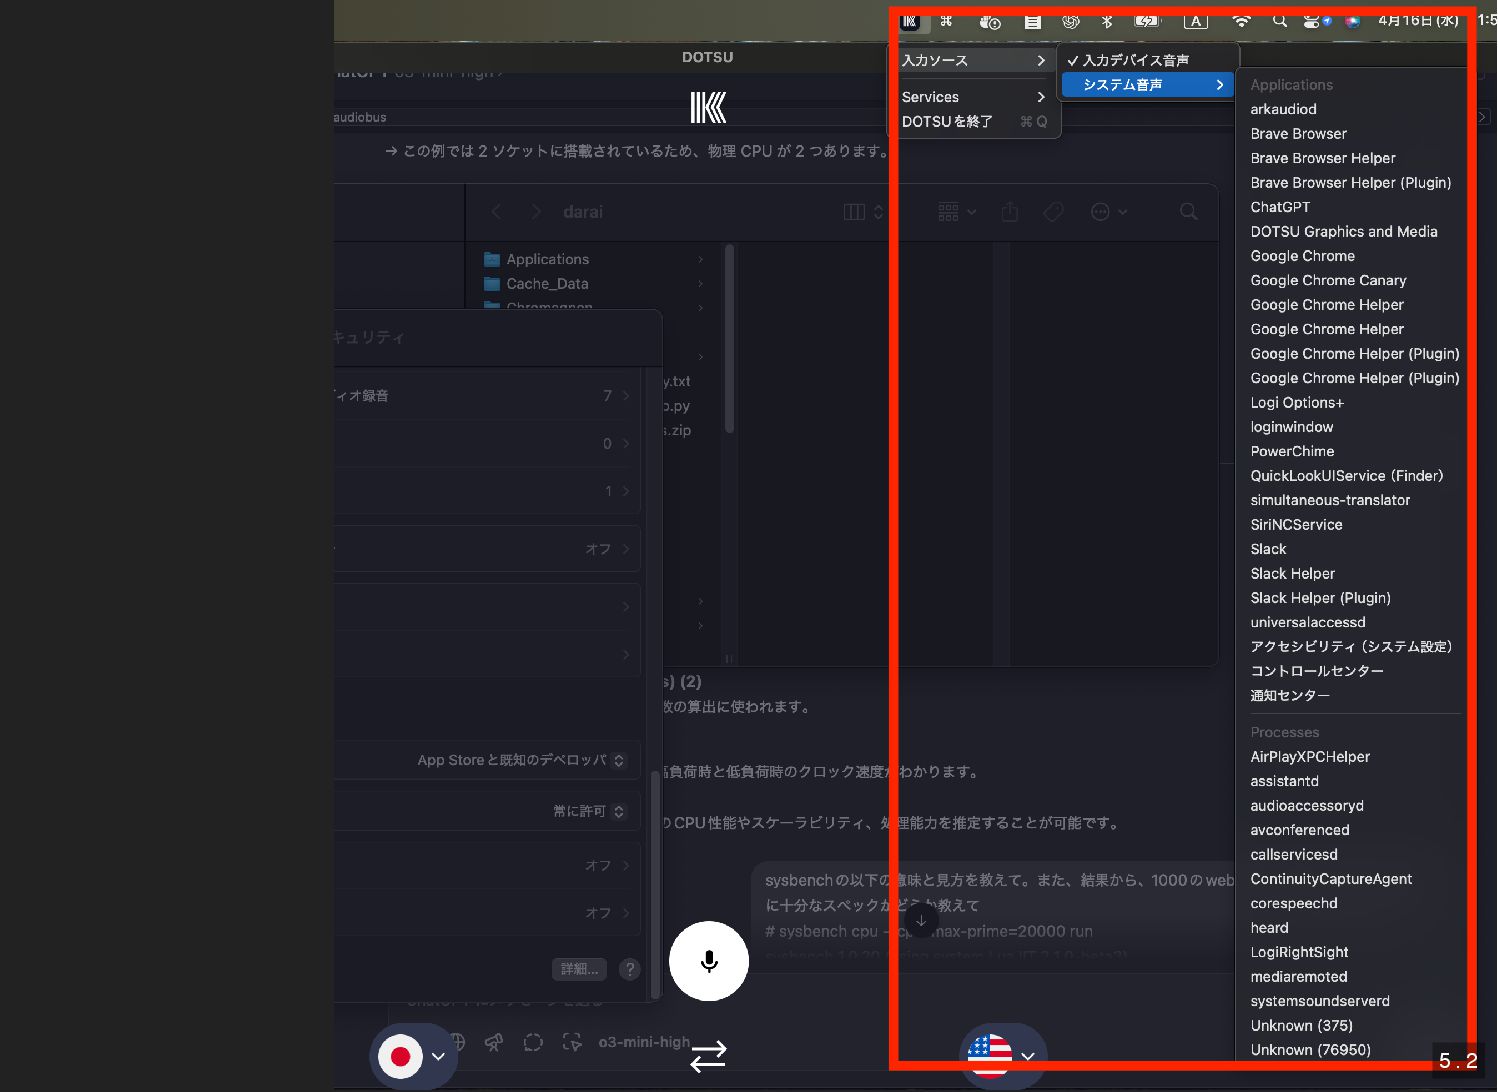The height and width of the screenshot is (1092, 1498).
Task: Click the screen selection cursor icon in ChatGPT
Action: click(x=572, y=1042)
